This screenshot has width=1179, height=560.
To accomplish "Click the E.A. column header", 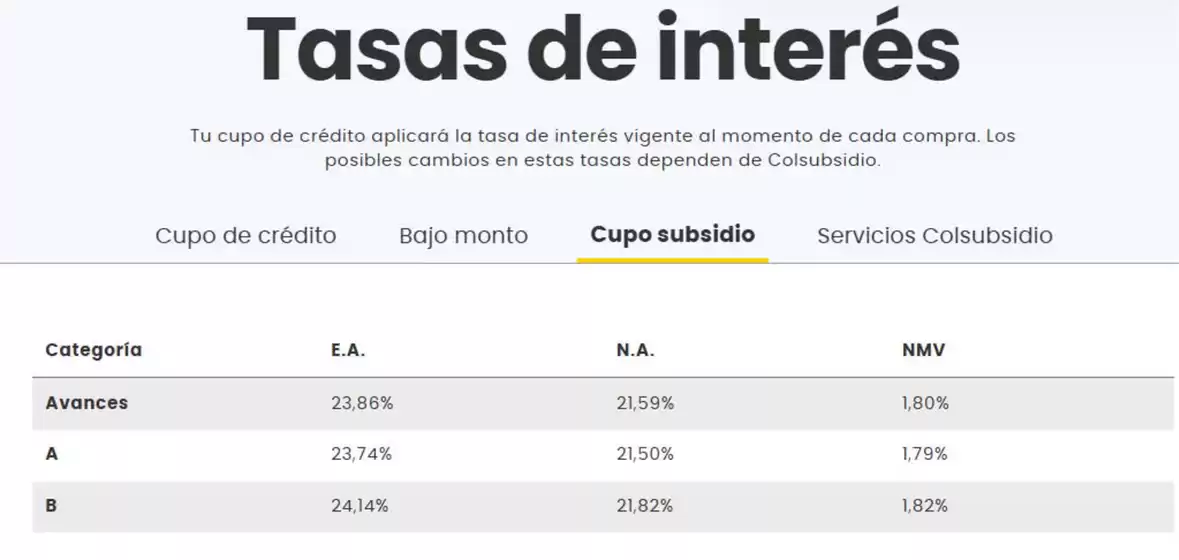I will (x=347, y=350).
